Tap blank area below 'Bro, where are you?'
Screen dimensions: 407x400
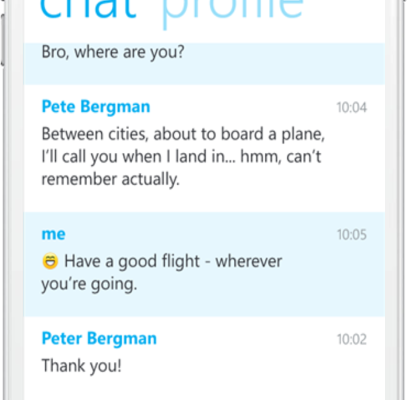(x=204, y=74)
